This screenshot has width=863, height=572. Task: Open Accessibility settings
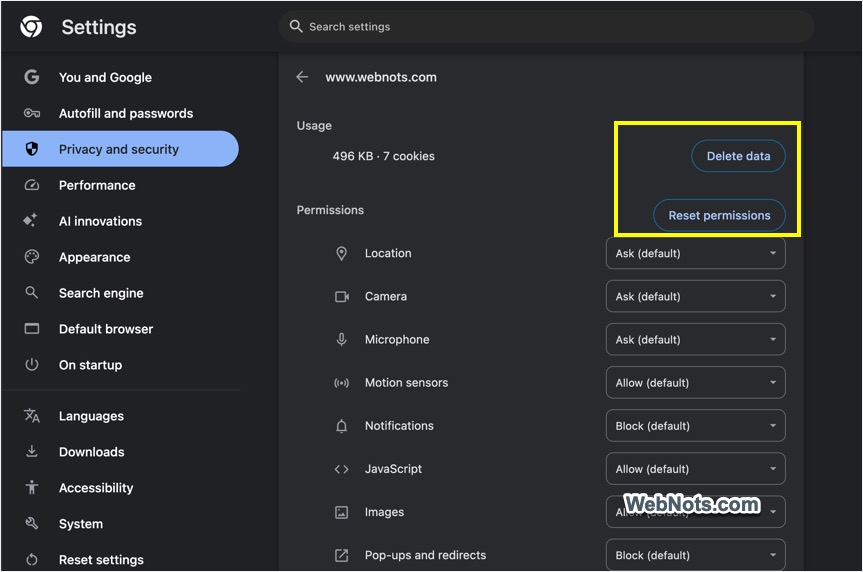coord(120,488)
